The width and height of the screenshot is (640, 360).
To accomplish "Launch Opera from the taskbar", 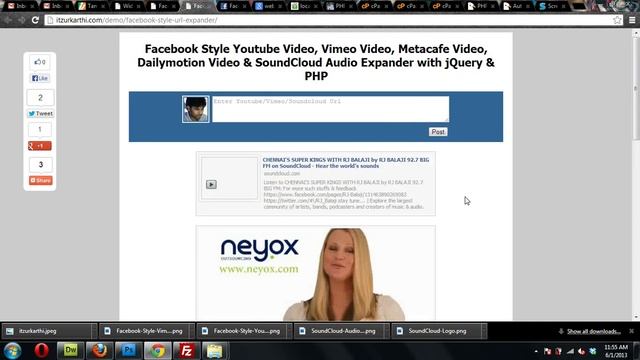I will point(41,351).
